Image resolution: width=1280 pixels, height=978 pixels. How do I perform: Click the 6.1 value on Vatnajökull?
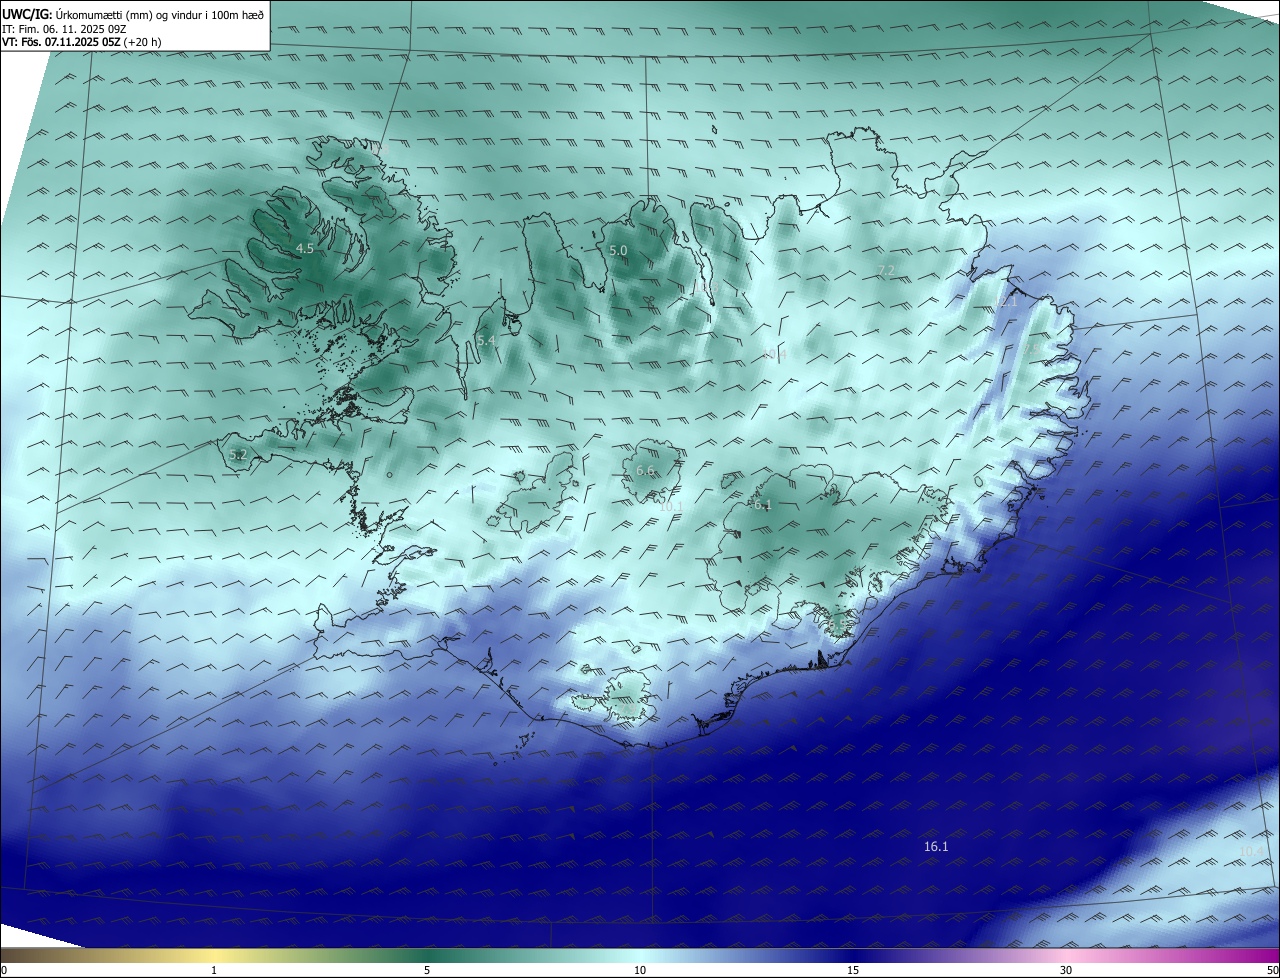point(762,505)
